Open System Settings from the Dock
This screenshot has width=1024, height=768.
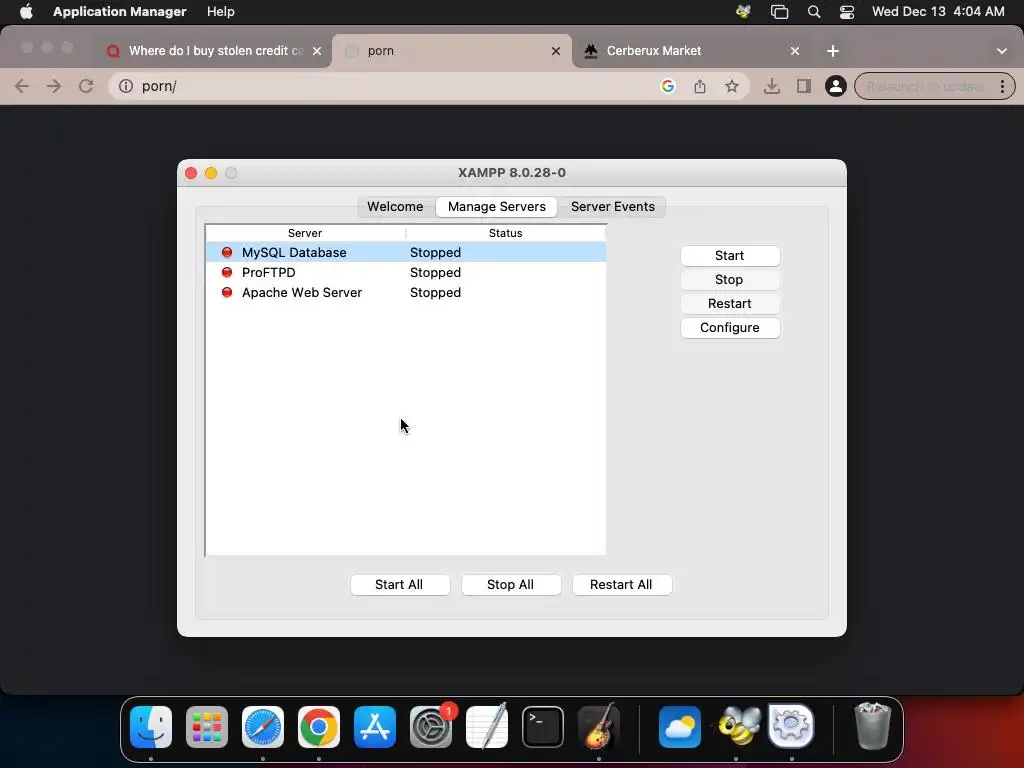click(x=431, y=727)
